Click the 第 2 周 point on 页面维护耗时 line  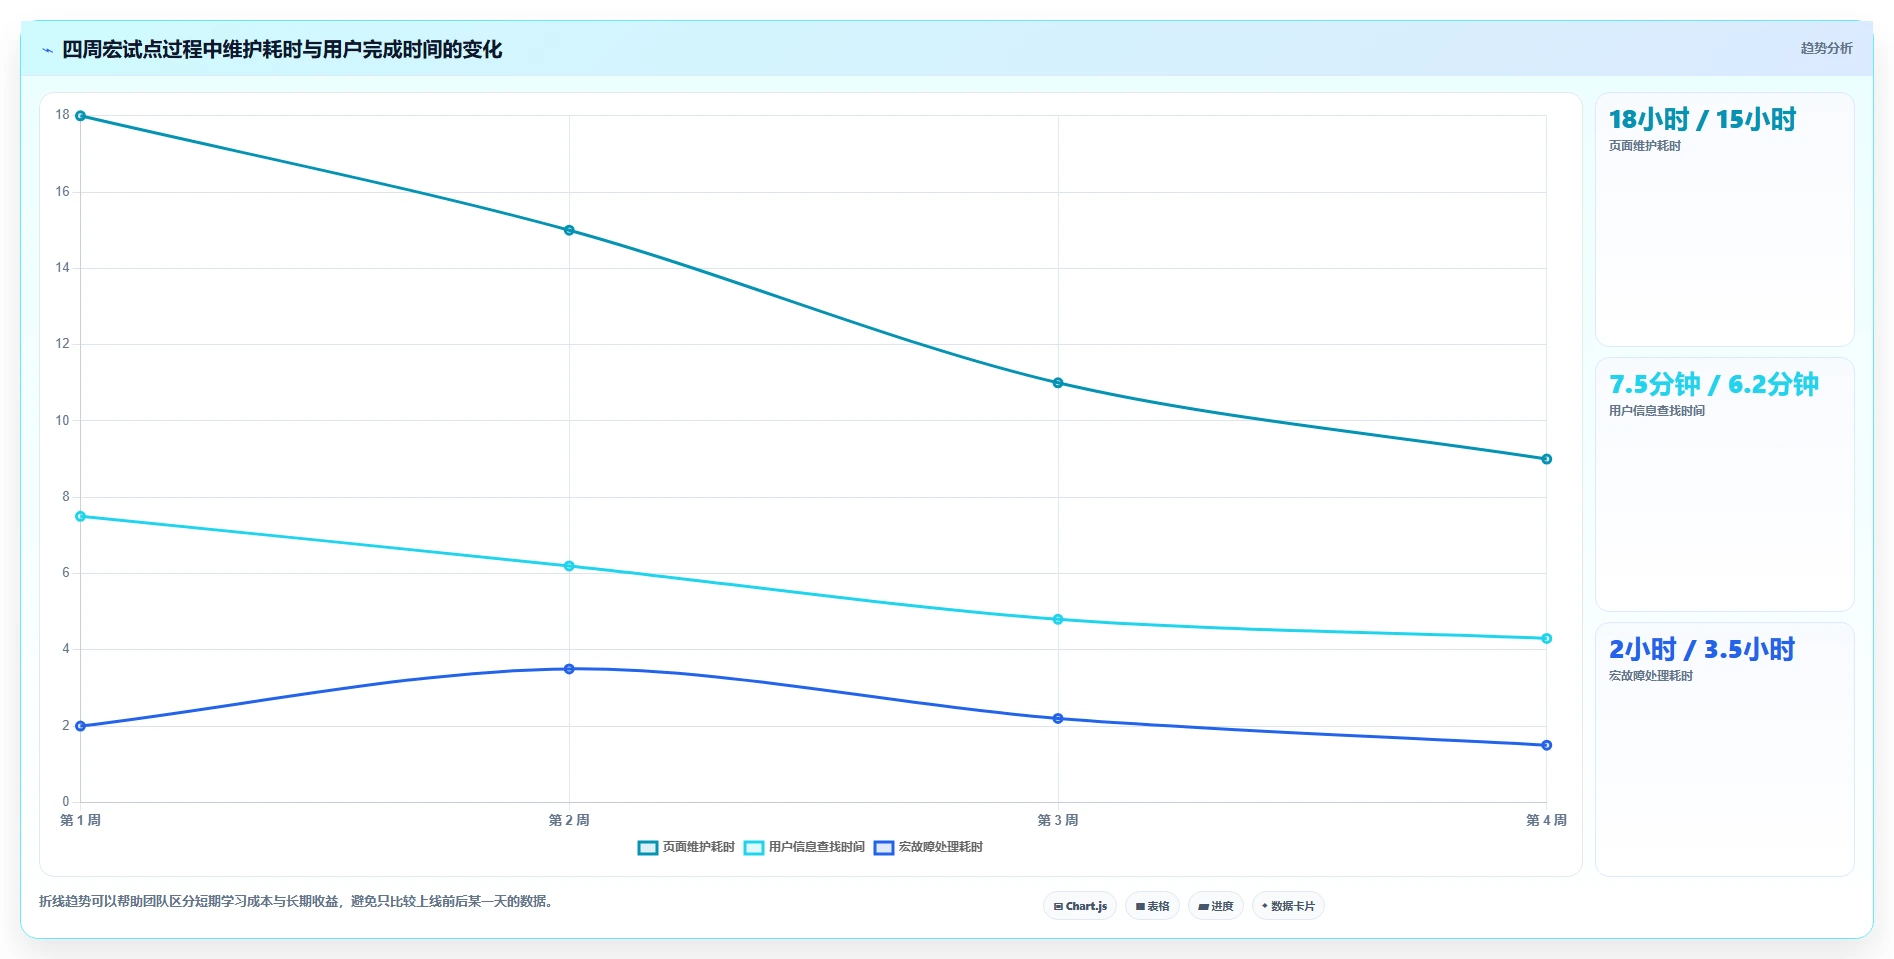point(569,230)
